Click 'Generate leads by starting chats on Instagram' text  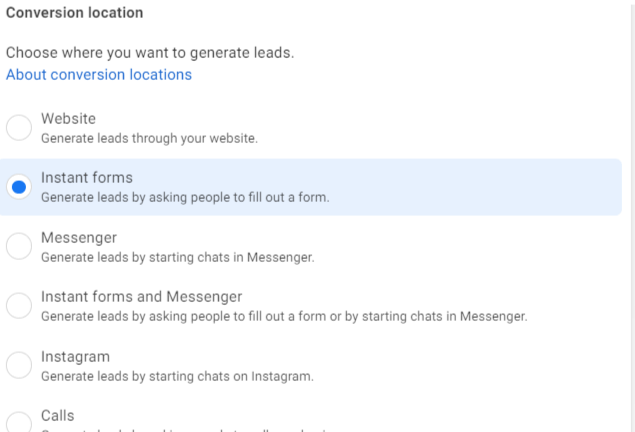click(x=177, y=376)
